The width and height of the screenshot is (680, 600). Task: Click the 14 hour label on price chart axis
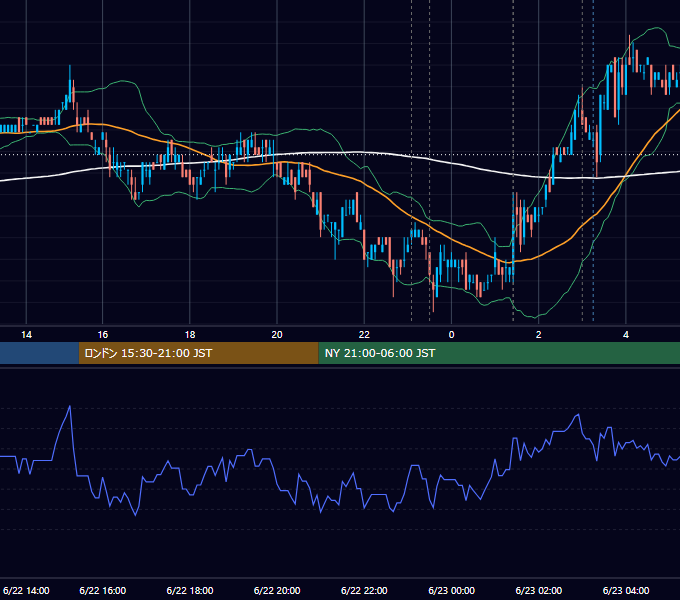pyautogui.click(x=26, y=335)
